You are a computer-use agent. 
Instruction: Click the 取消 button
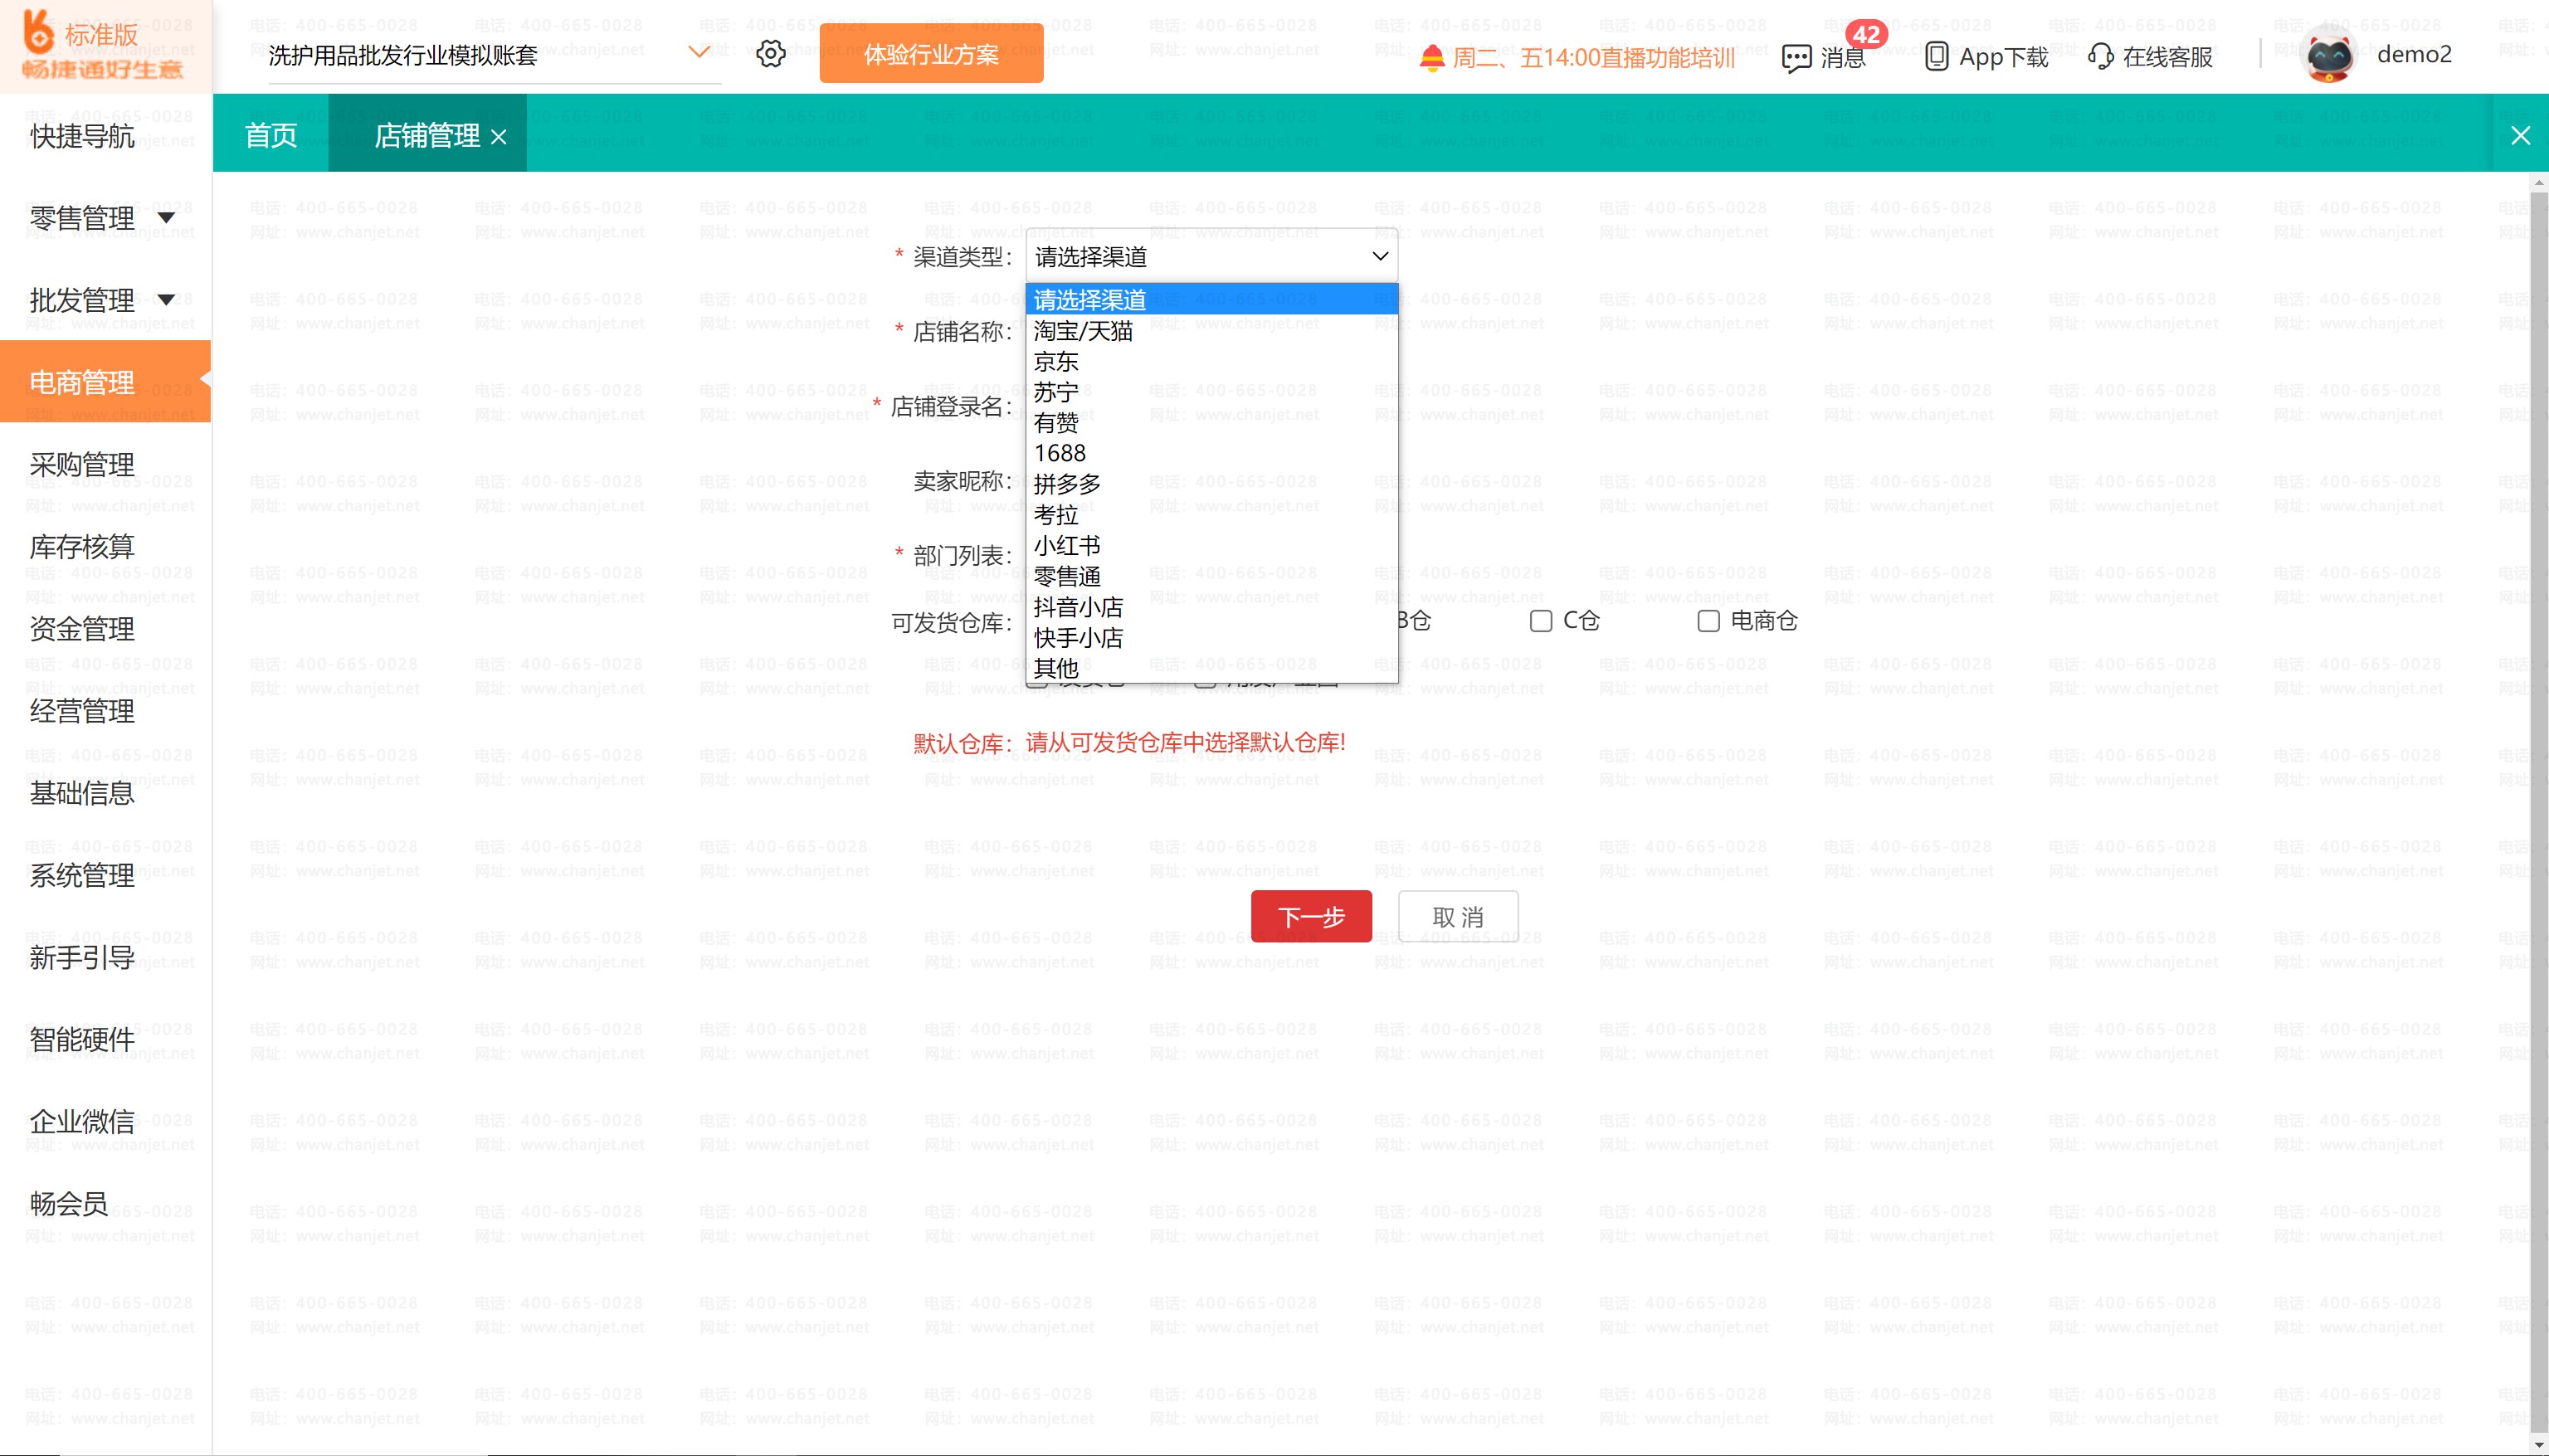click(x=1457, y=916)
